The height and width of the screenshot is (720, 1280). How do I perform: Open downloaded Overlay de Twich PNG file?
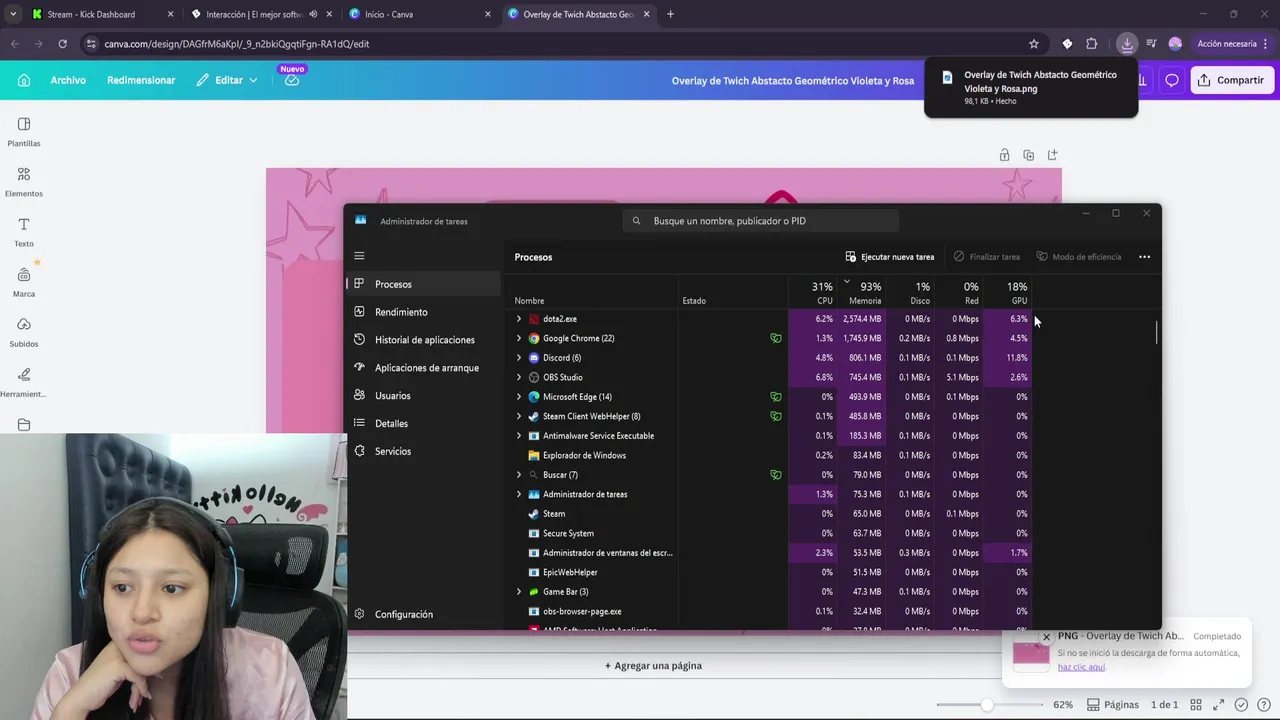click(1031, 87)
